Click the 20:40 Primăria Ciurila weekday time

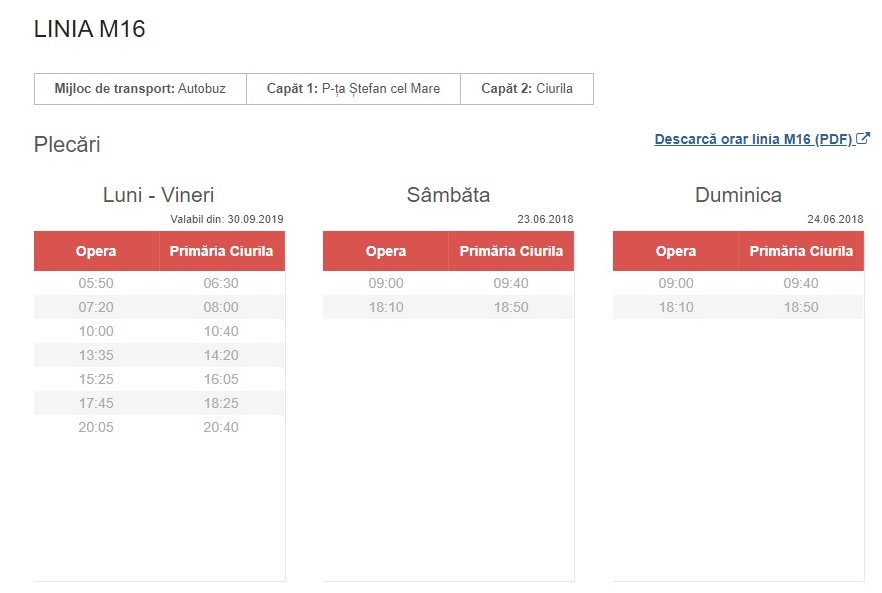pyautogui.click(x=221, y=427)
